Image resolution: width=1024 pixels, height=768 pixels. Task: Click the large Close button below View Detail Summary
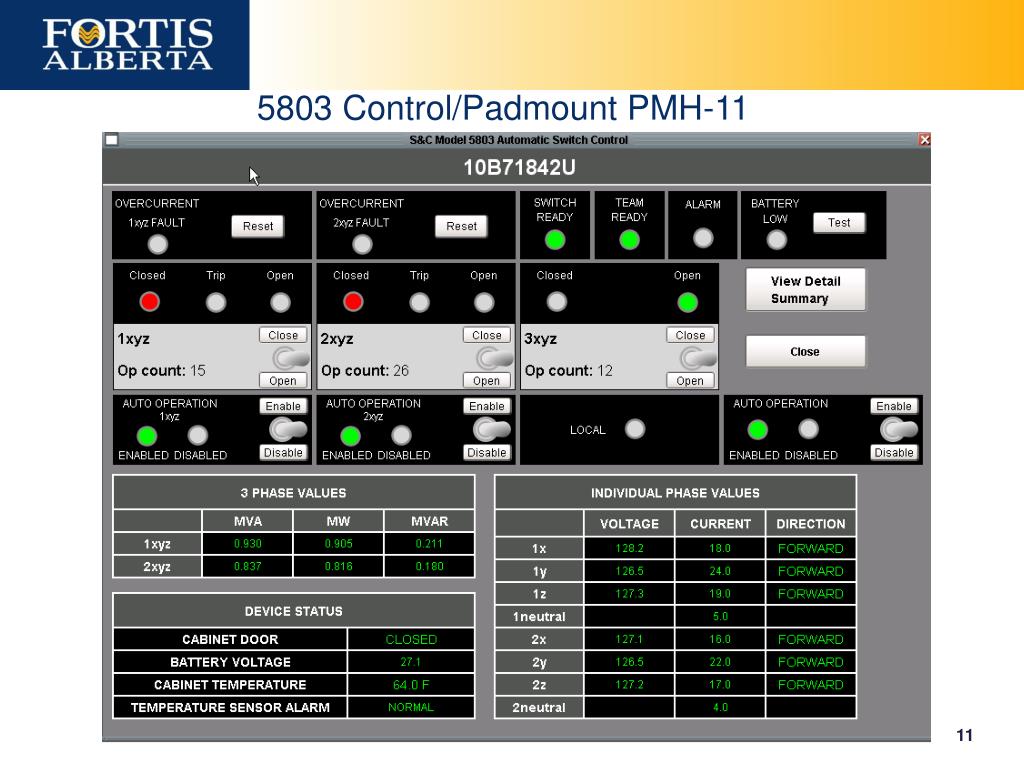[x=805, y=351]
